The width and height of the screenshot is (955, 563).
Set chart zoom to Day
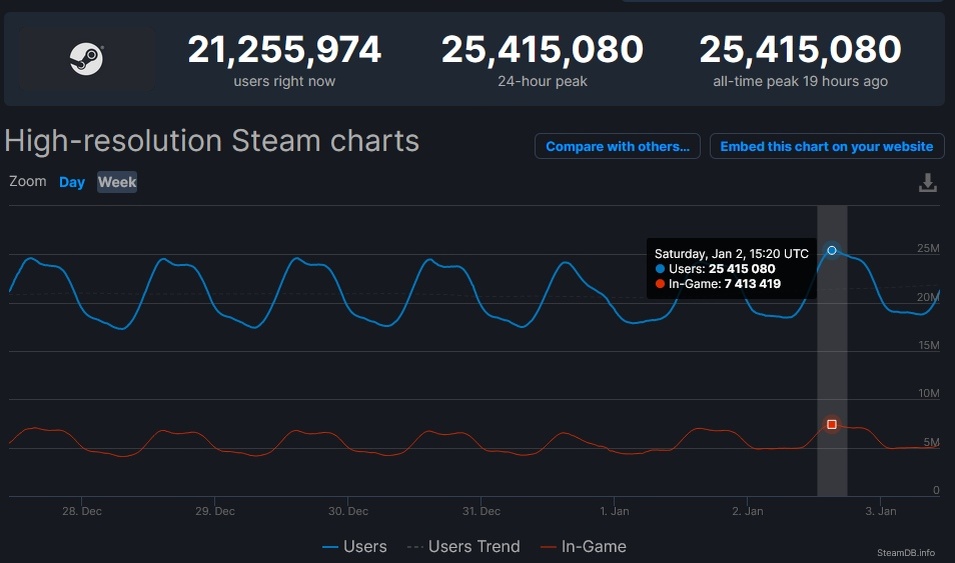point(72,182)
